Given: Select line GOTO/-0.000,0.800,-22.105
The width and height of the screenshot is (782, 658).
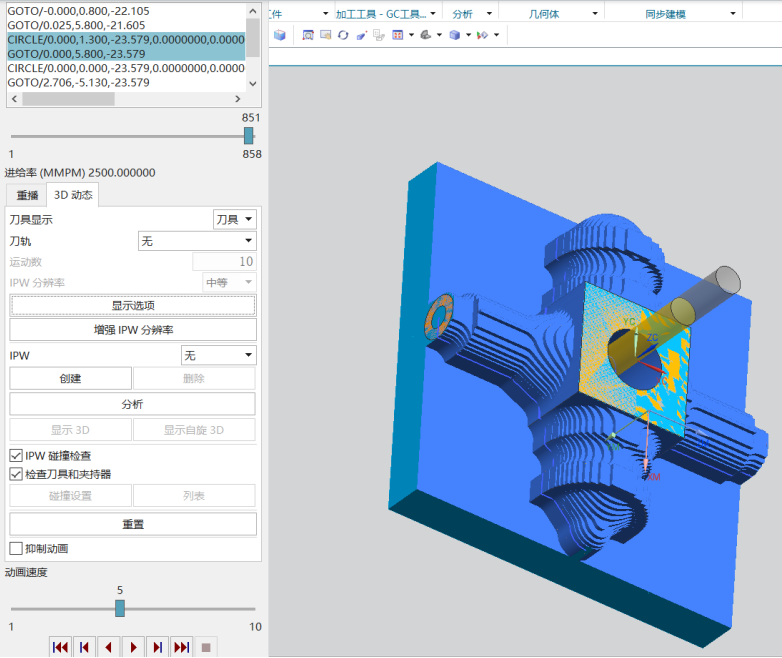Looking at the screenshot, I should [x=126, y=11].
